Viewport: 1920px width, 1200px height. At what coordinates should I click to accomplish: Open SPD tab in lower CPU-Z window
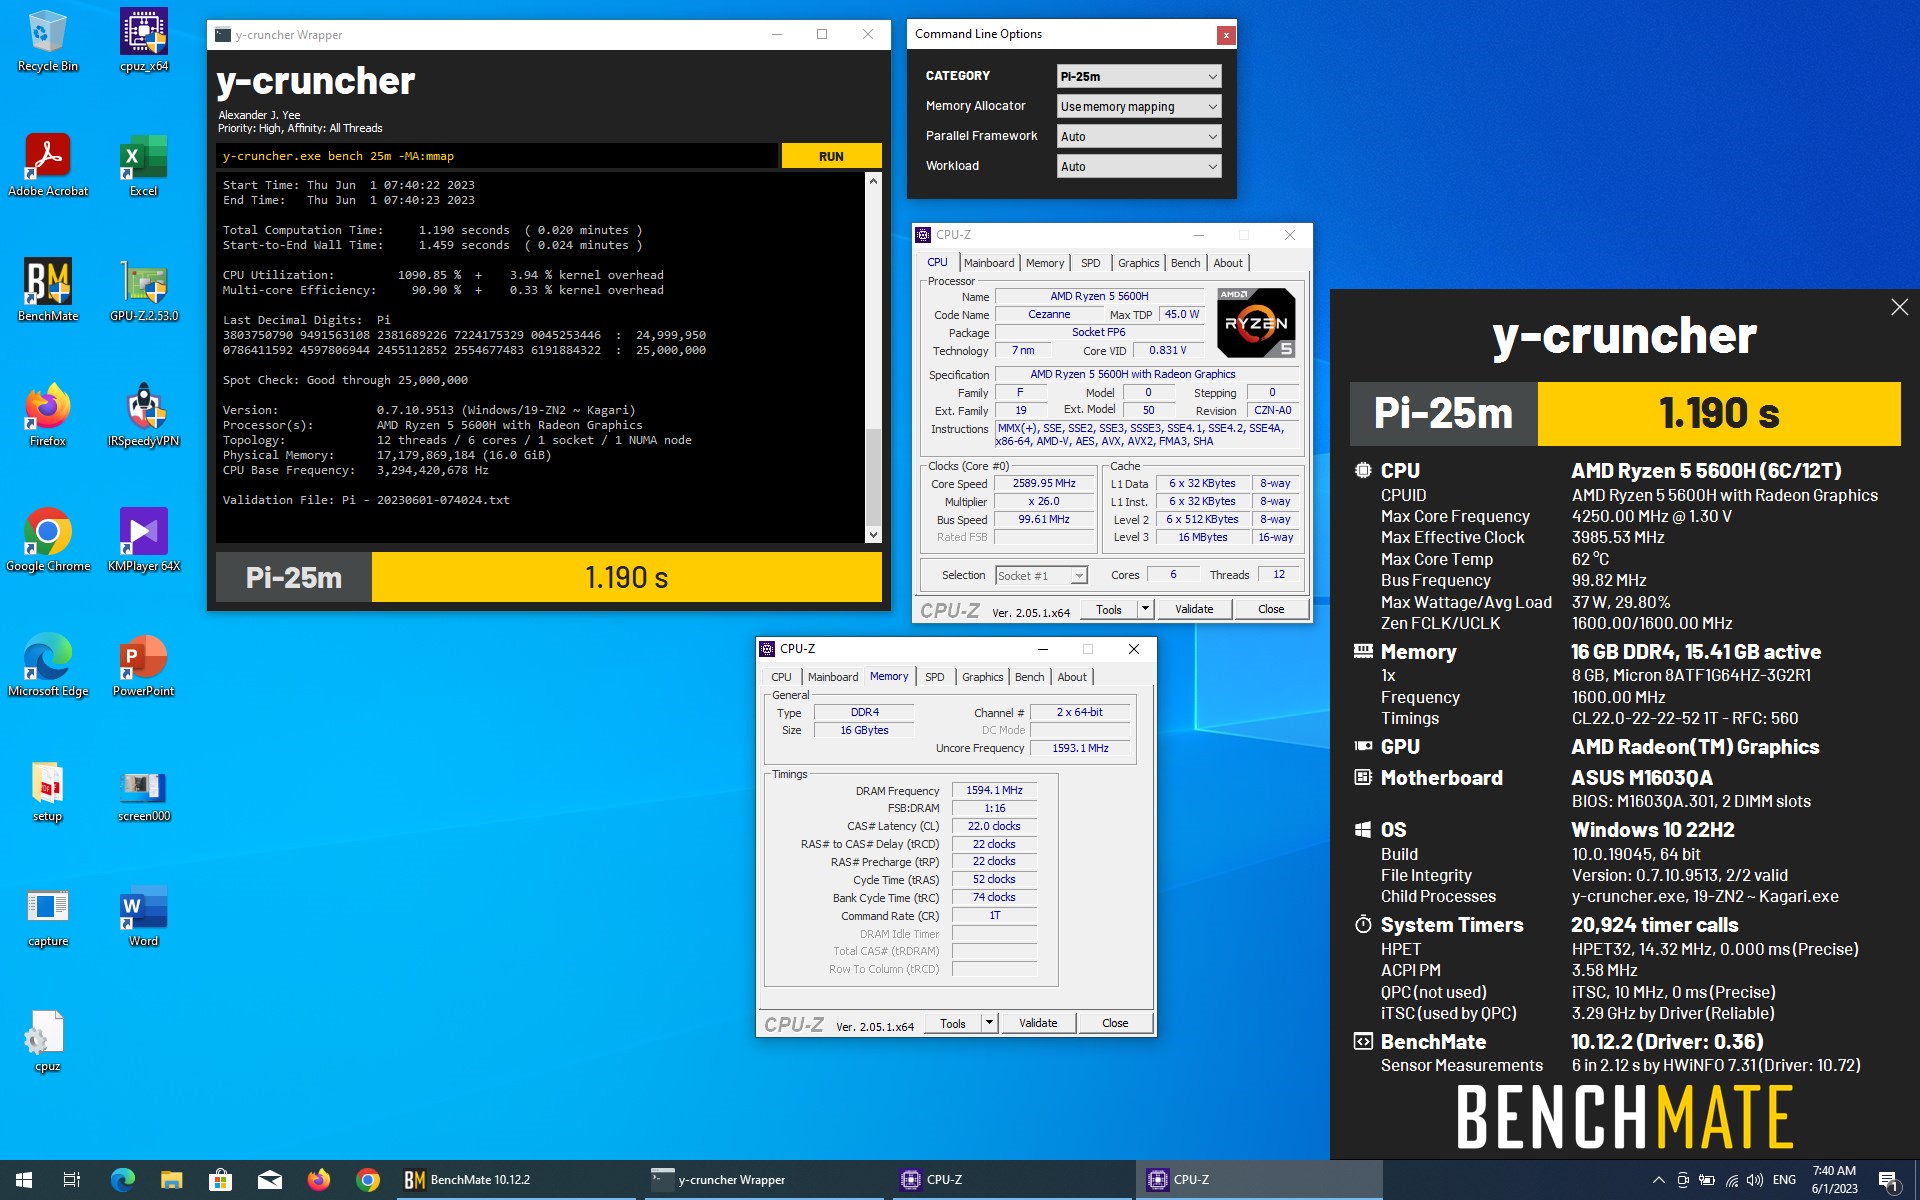pos(934,677)
